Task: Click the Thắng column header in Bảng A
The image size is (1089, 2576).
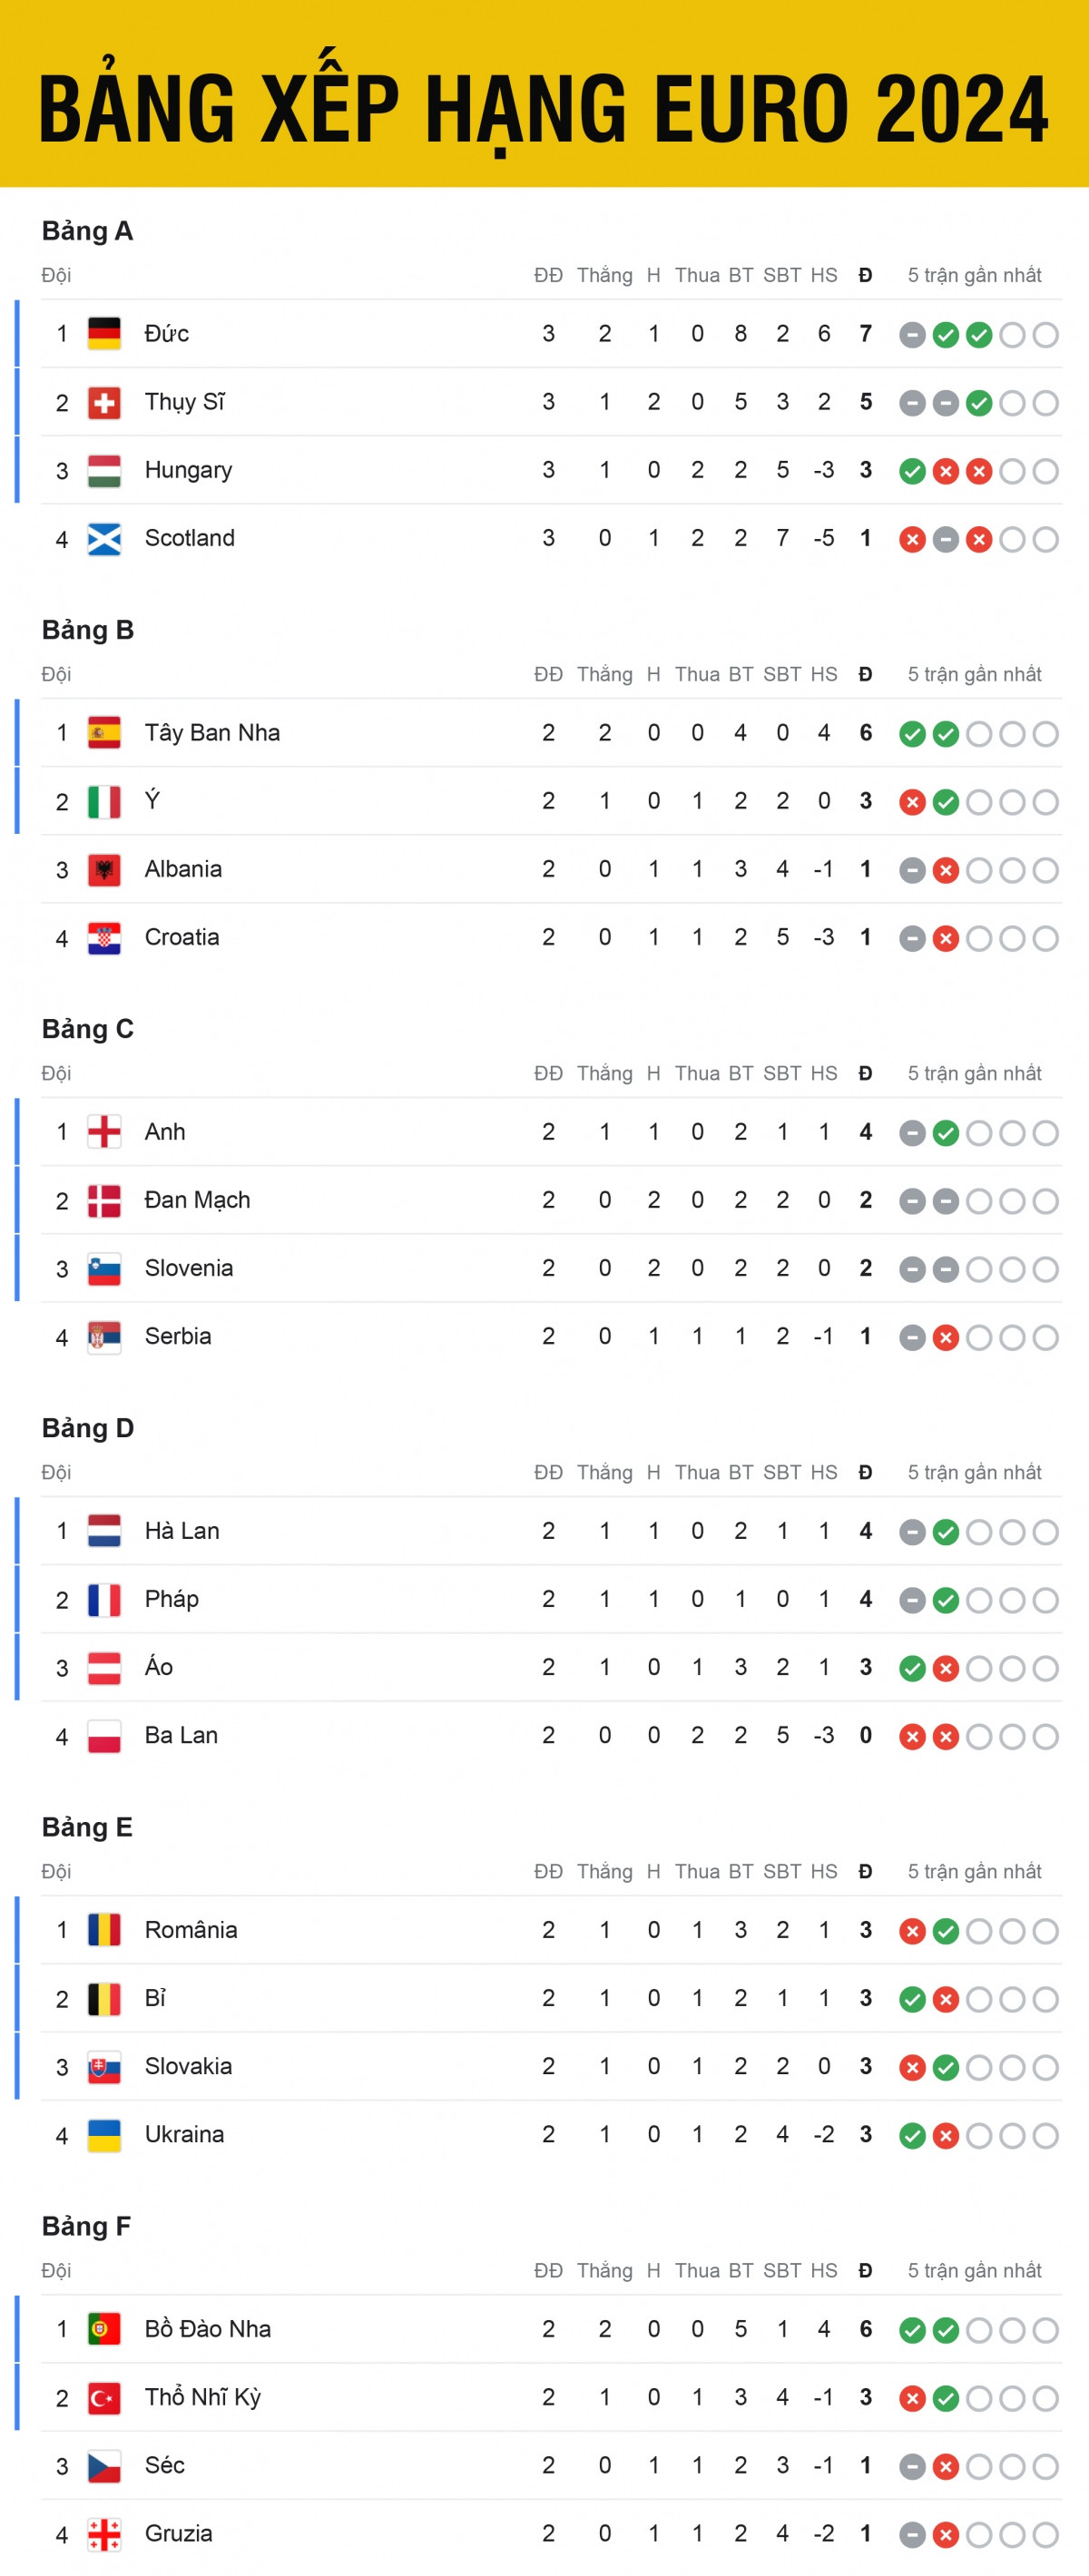Action: tap(604, 275)
